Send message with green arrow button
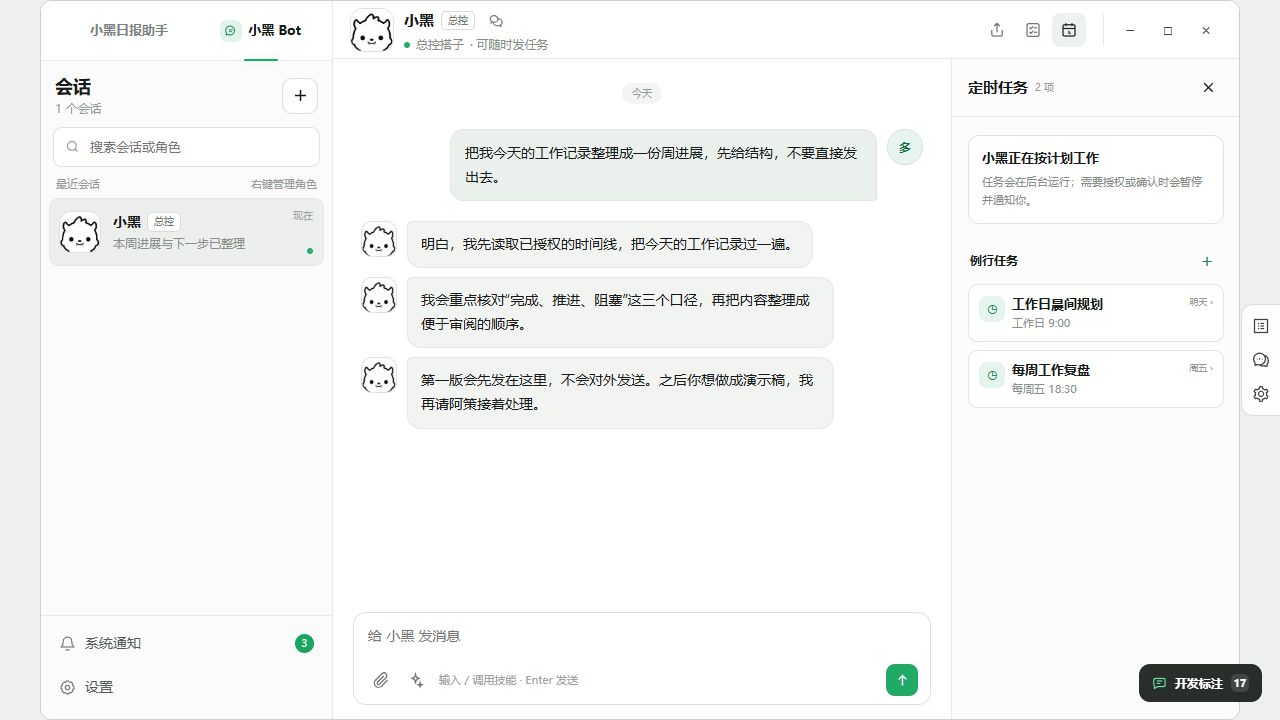1280x720 pixels. pyautogui.click(x=902, y=680)
